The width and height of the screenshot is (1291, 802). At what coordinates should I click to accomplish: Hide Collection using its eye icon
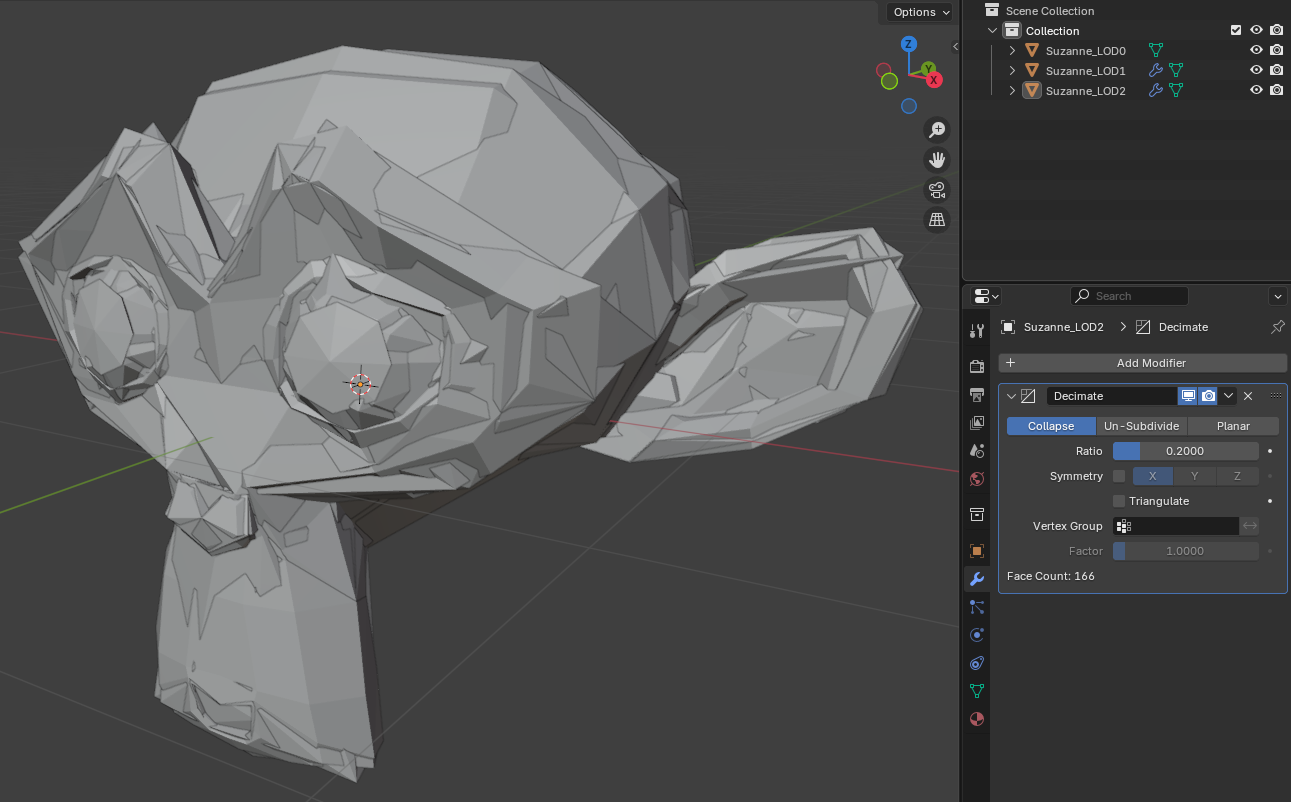[x=1257, y=30]
